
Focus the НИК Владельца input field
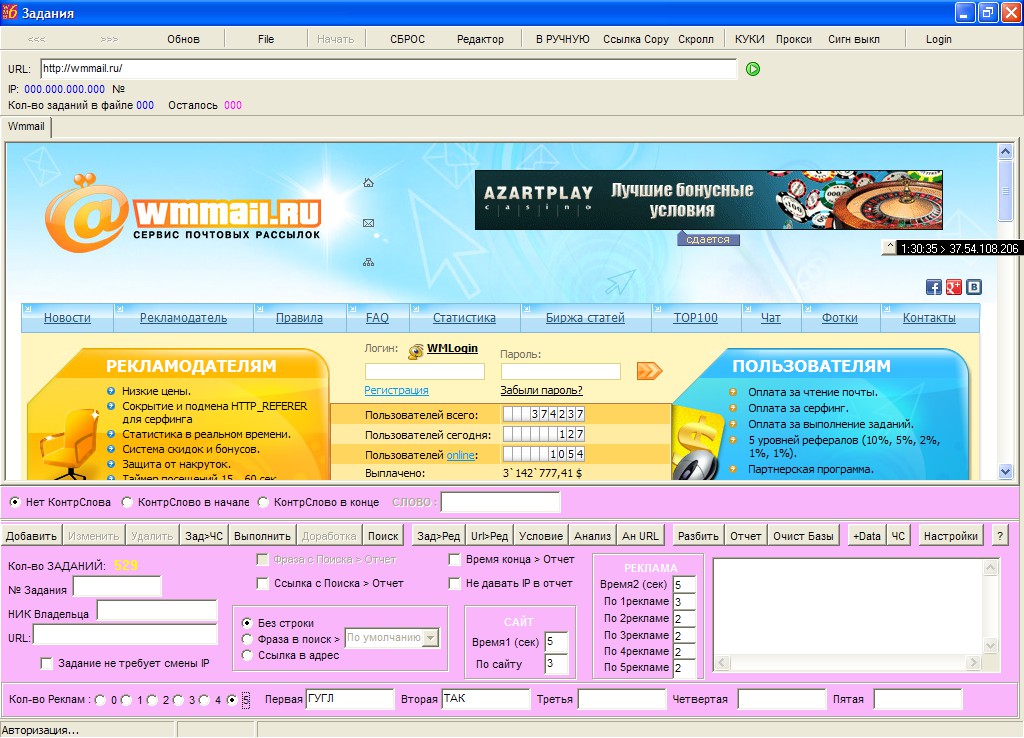pyautogui.click(x=157, y=611)
